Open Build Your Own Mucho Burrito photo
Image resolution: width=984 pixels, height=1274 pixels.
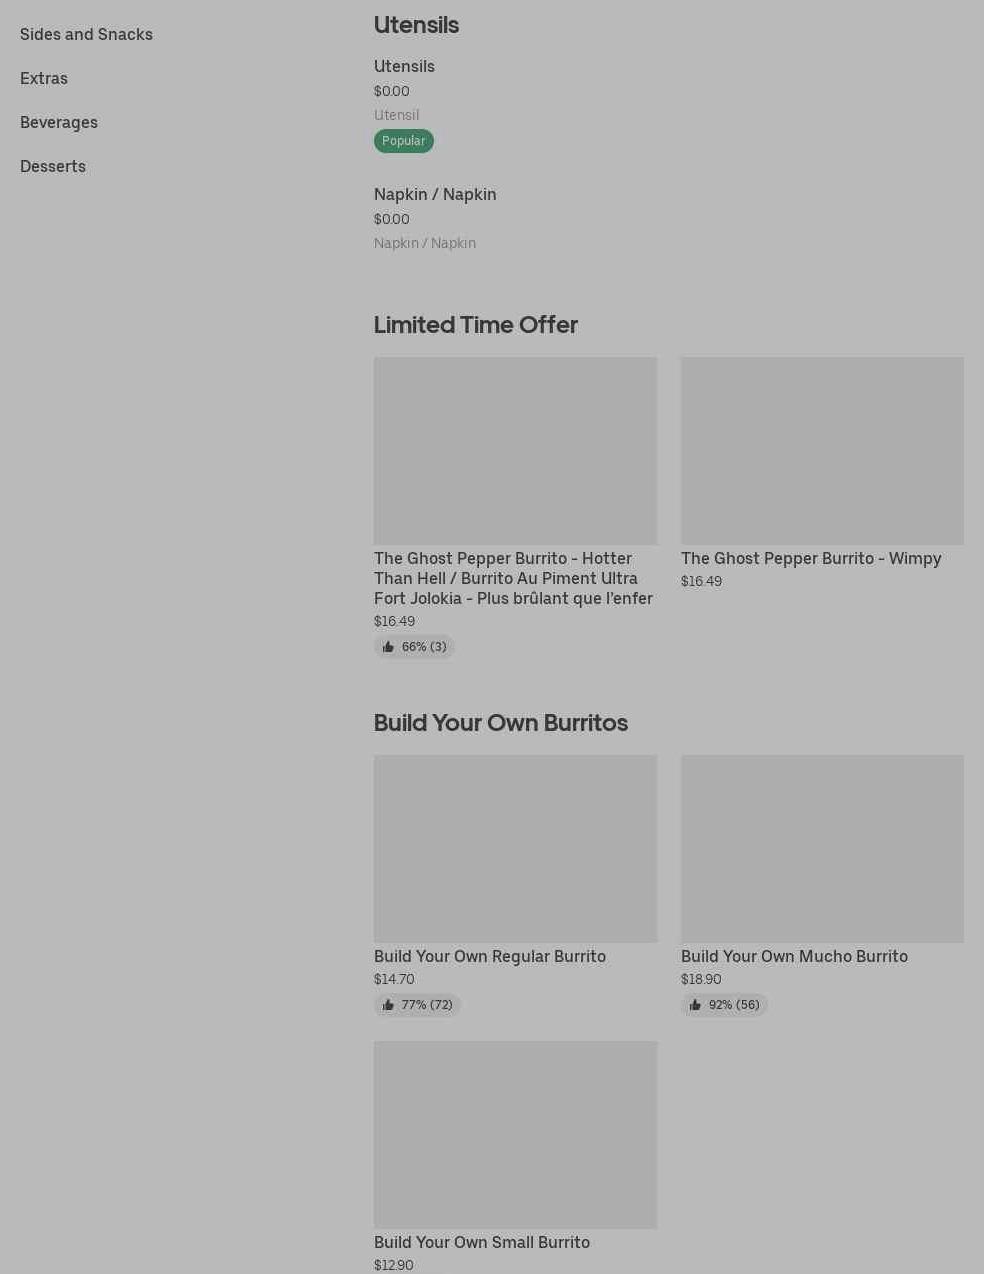822,849
